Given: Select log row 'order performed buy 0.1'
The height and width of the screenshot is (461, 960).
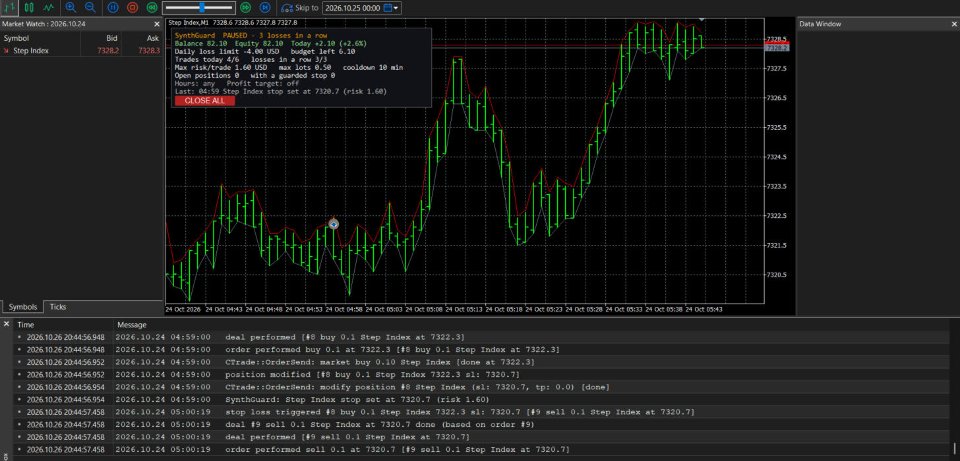Looking at the screenshot, I should 481,350.
